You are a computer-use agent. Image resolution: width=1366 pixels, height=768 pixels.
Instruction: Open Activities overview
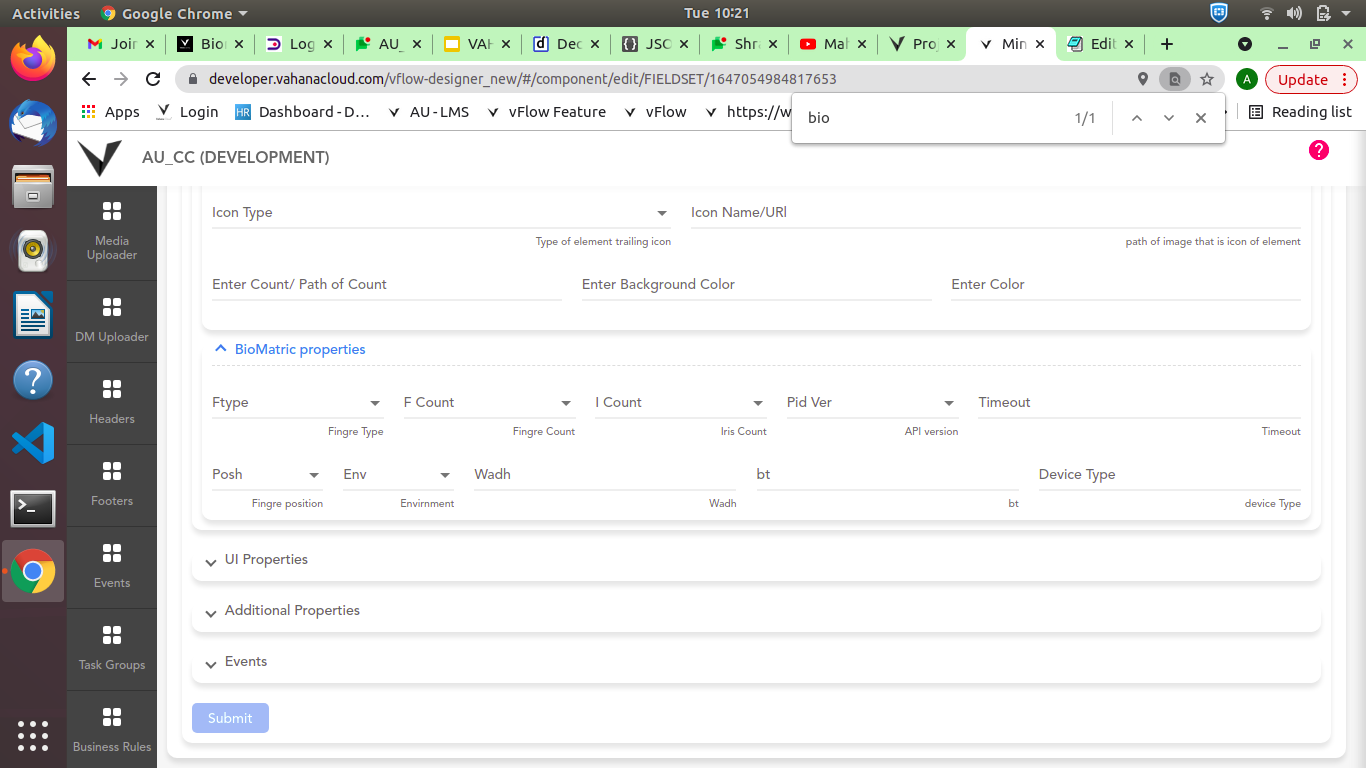tap(45, 13)
